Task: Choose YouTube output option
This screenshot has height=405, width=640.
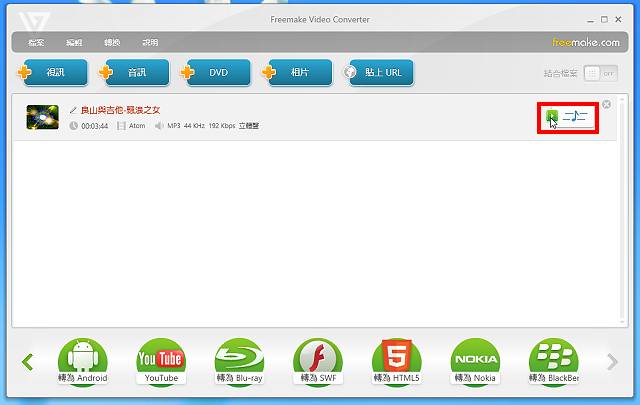Action: (x=161, y=362)
